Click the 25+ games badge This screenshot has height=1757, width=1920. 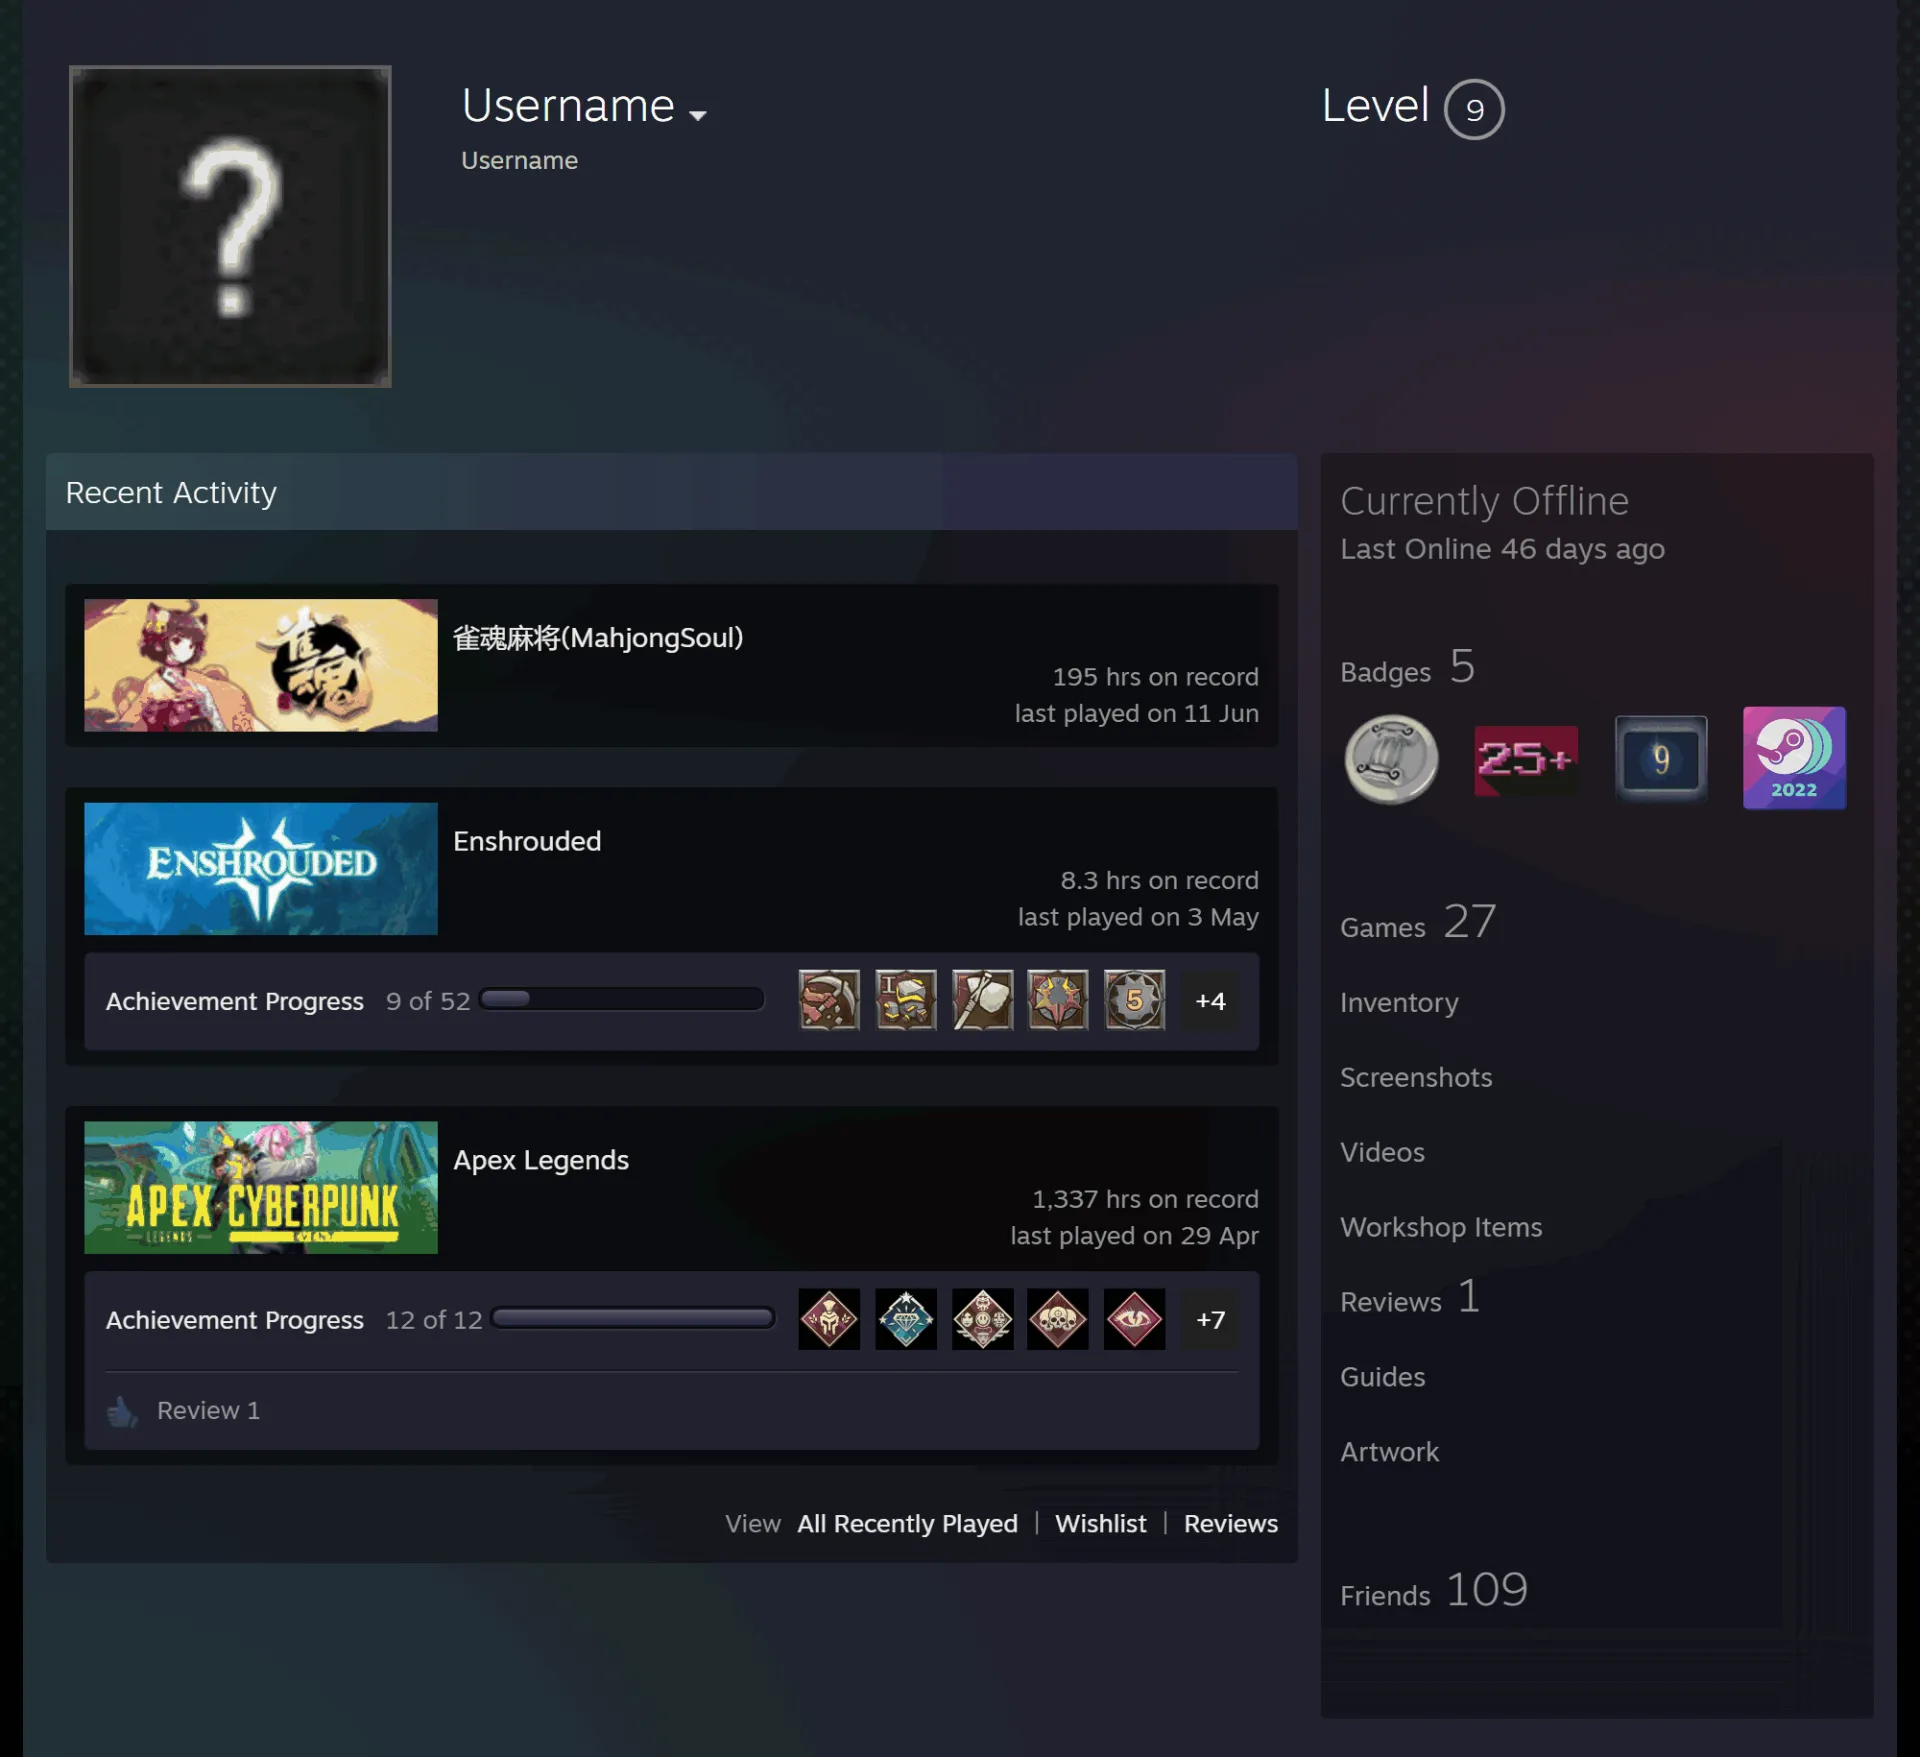1526,760
